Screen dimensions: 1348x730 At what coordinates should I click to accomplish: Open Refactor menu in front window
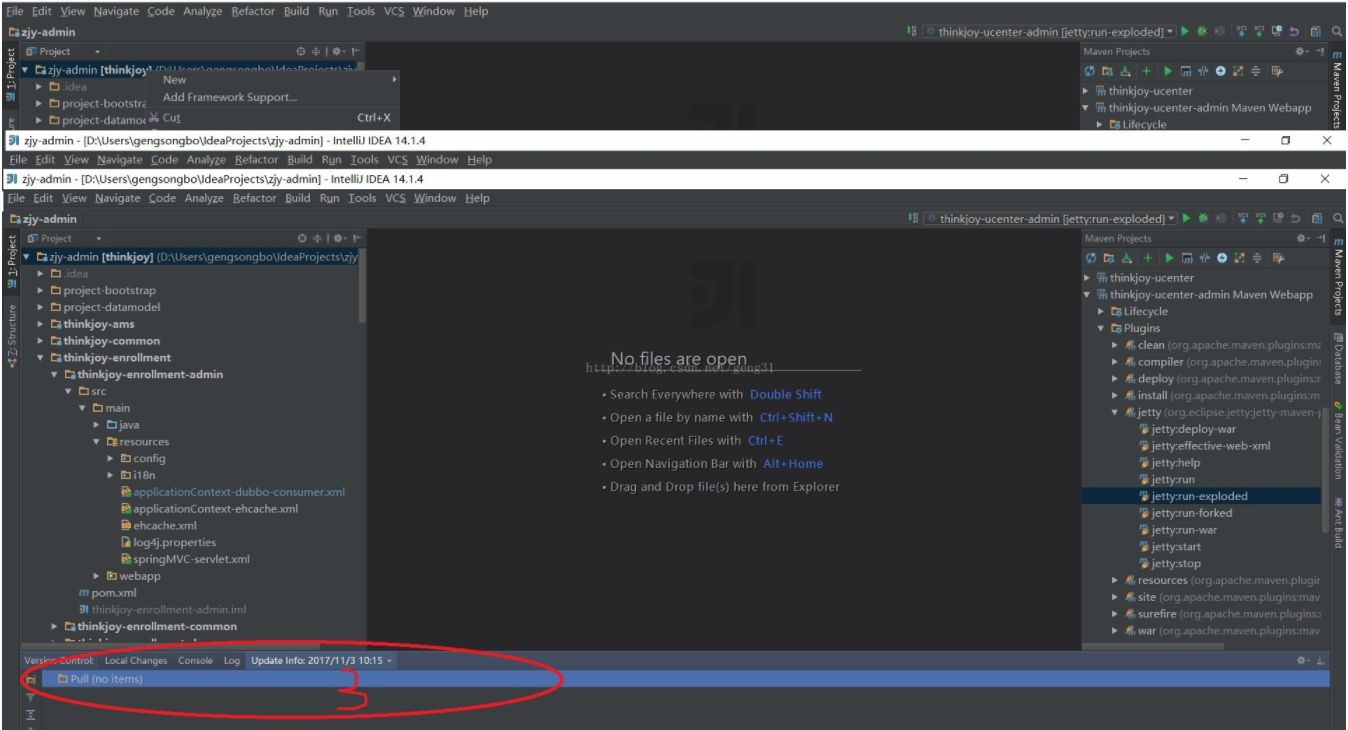[254, 198]
